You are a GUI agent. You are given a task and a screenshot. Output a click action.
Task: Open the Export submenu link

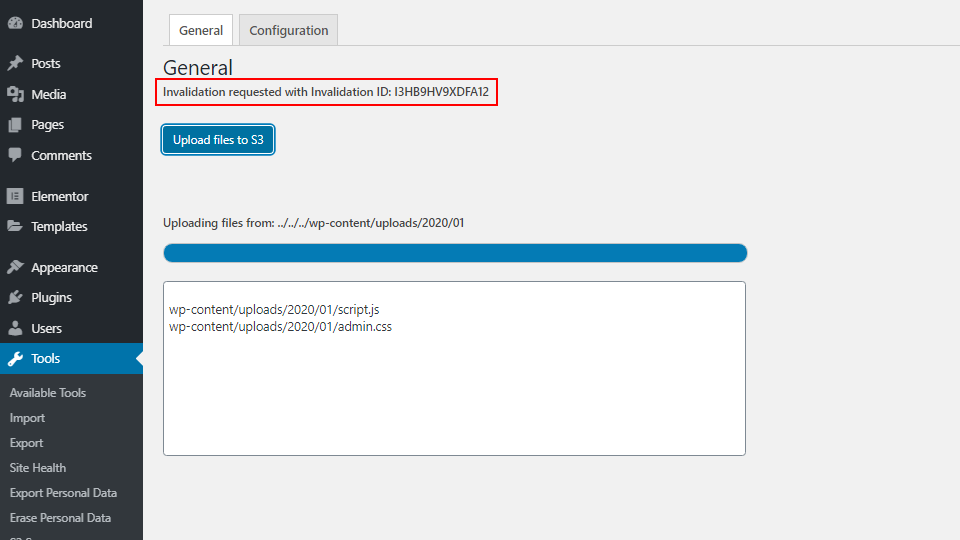26,443
